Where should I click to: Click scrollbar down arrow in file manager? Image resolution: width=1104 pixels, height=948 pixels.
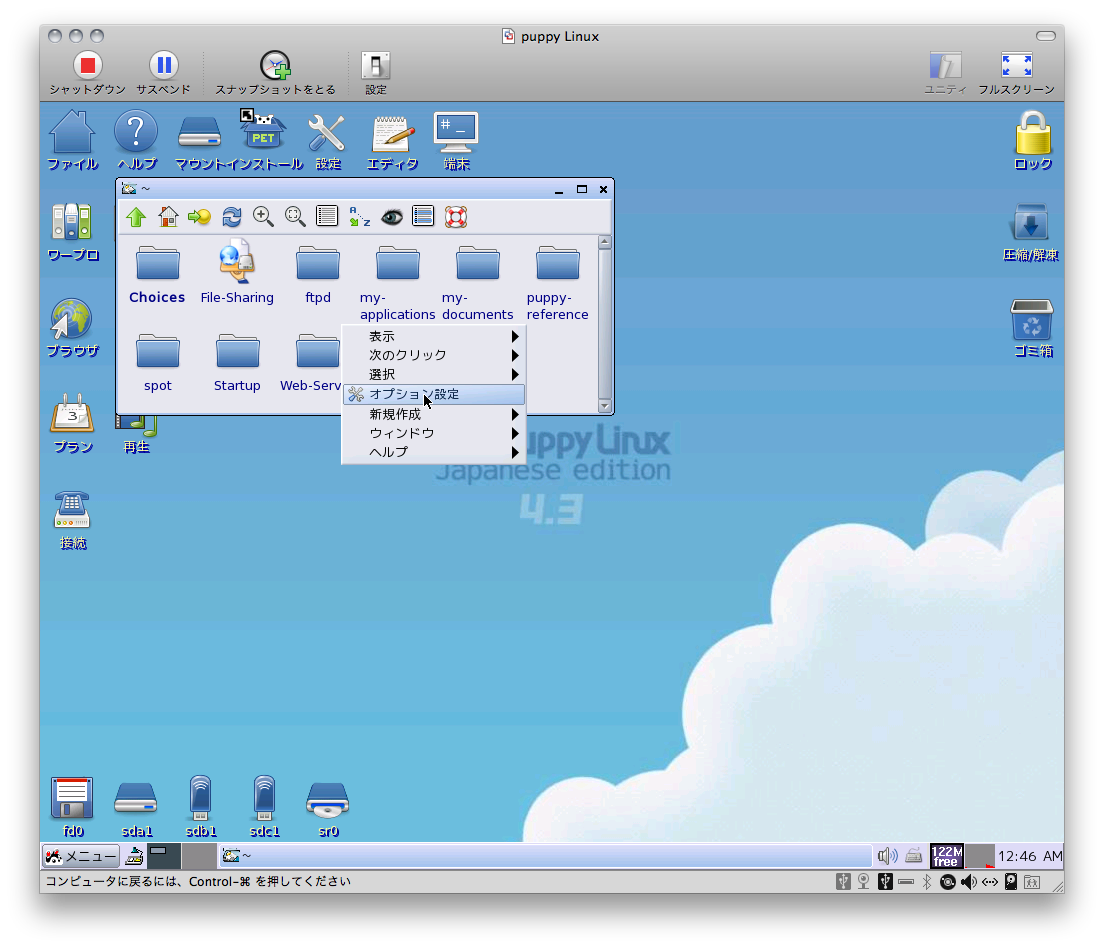click(605, 406)
